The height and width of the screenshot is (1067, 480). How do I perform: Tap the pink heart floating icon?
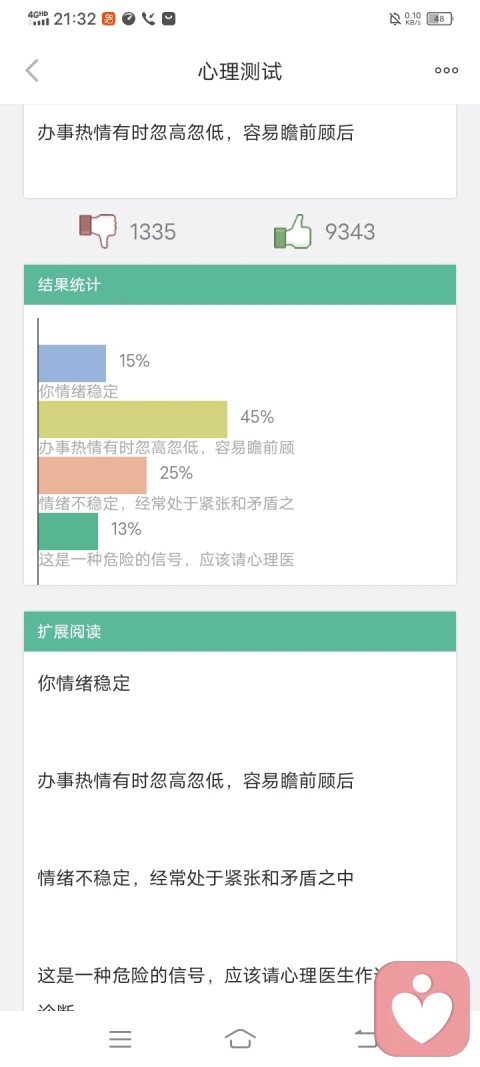click(422, 1008)
